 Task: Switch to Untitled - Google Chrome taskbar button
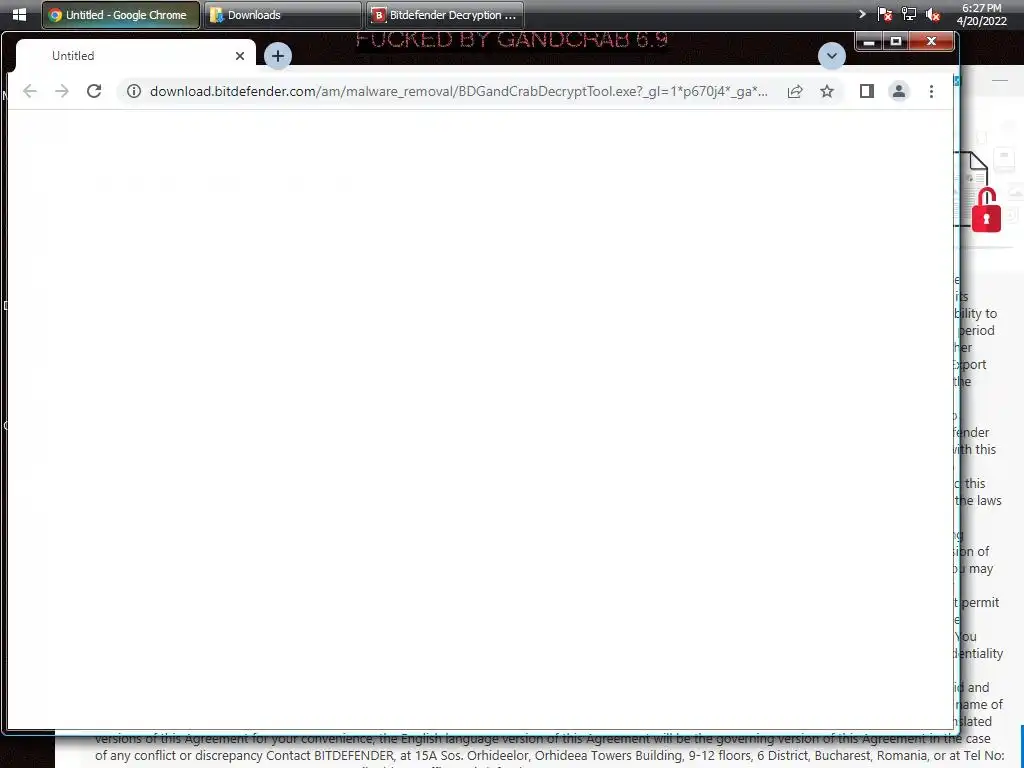tap(121, 14)
